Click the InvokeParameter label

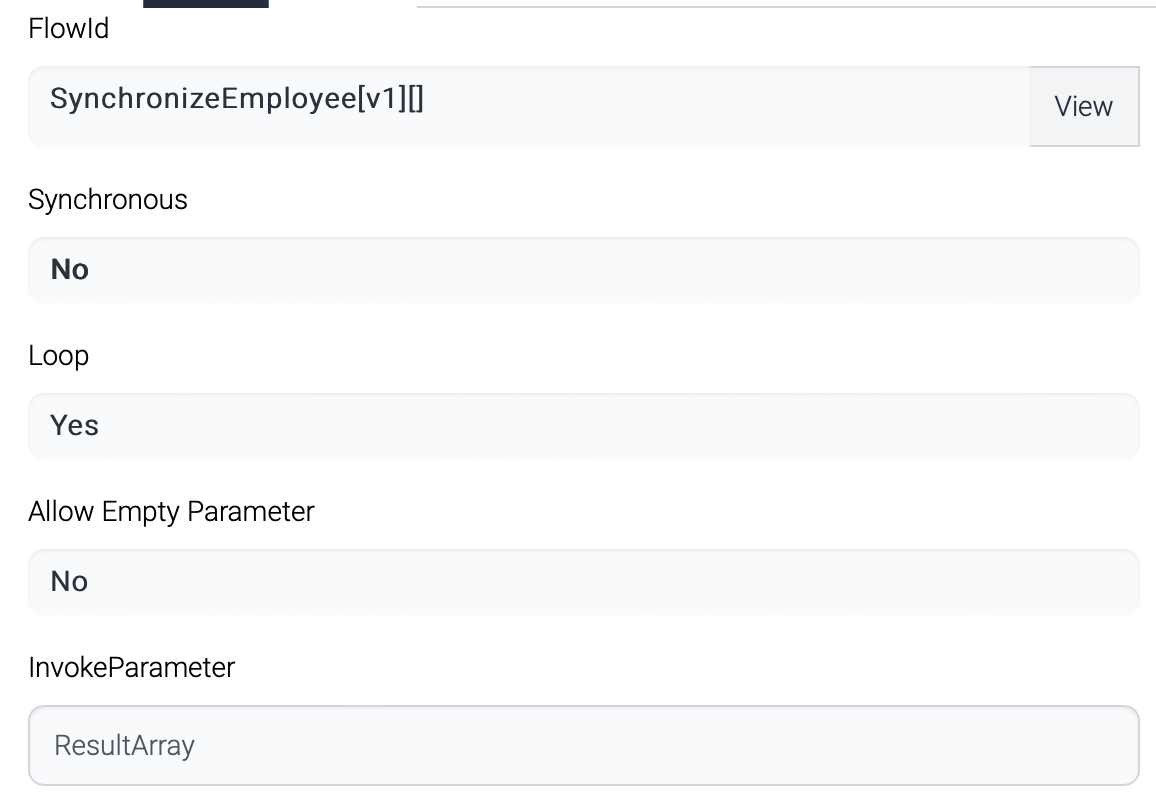131,668
